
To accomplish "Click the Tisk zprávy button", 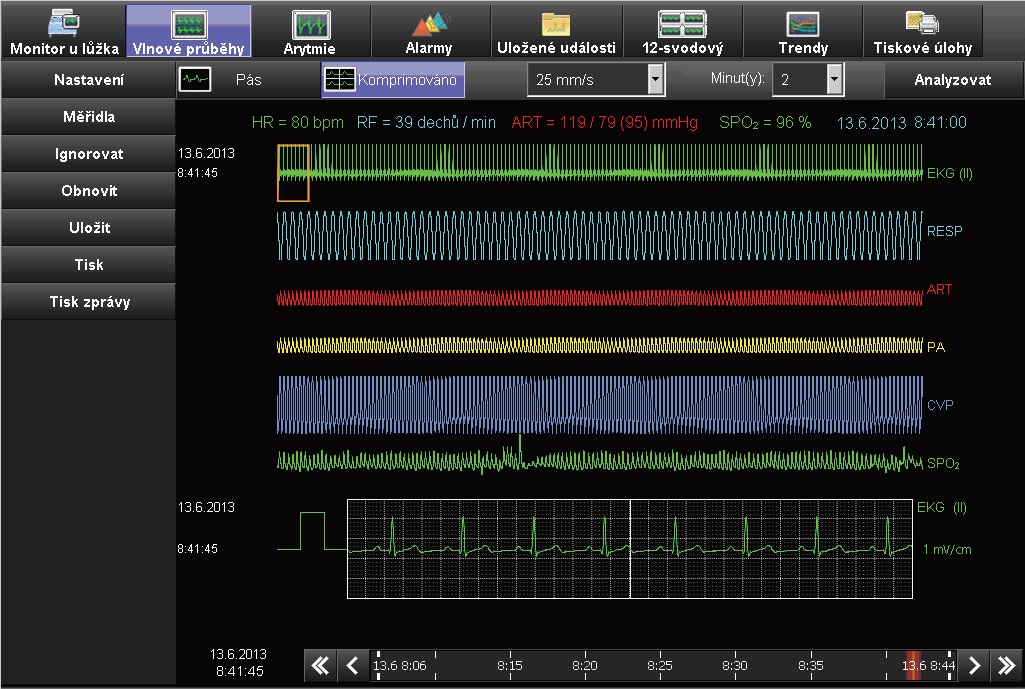I will 88,302.
